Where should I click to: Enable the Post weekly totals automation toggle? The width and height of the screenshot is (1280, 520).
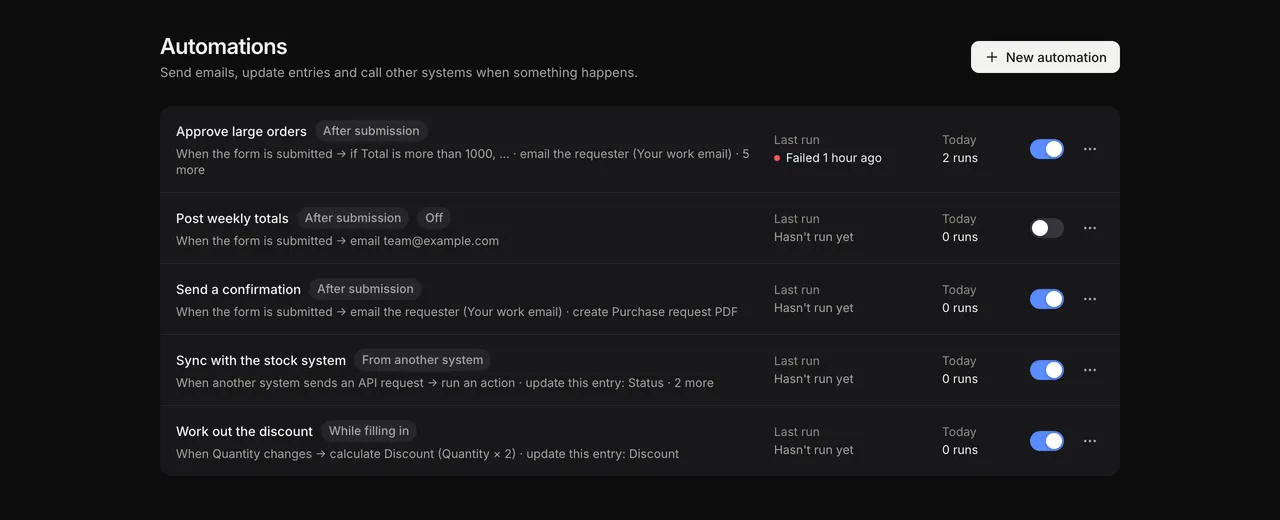[1047, 228]
